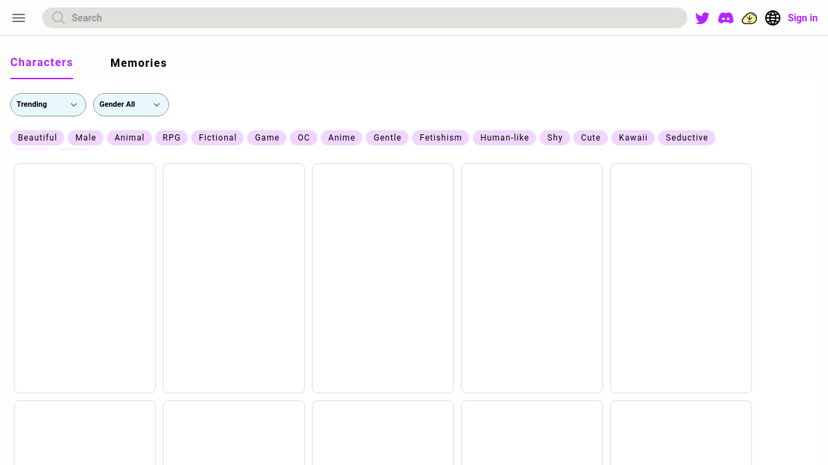Open the Discord link icon
The image size is (828, 465).
coord(726,18)
